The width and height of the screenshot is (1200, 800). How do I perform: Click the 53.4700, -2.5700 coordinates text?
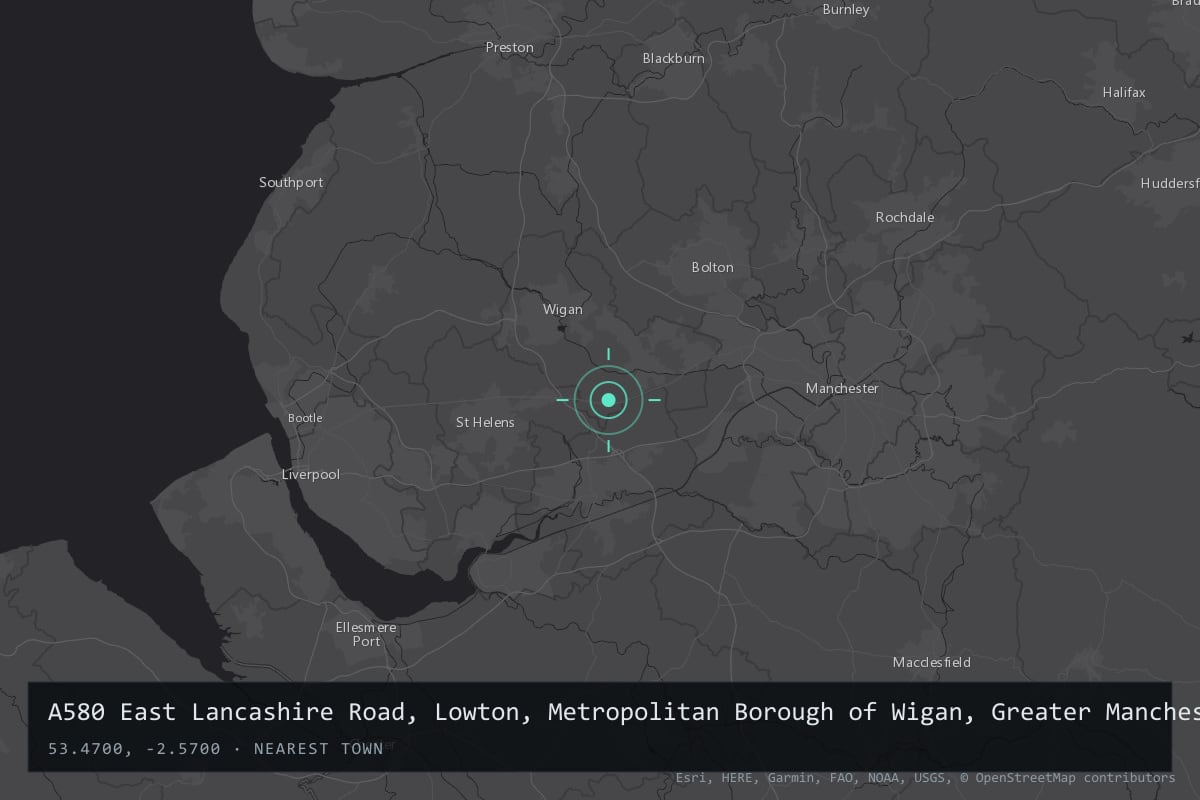click(134, 748)
